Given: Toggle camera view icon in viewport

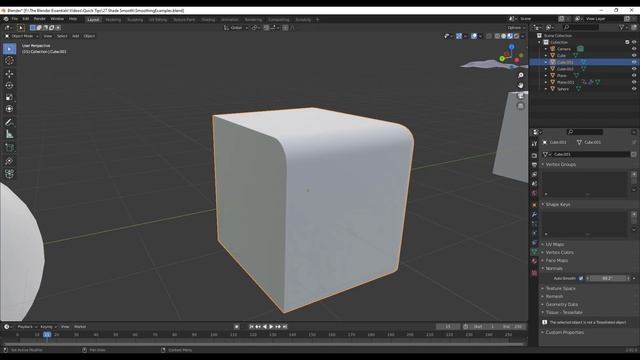Looking at the screenshot, I should (521, 96).
